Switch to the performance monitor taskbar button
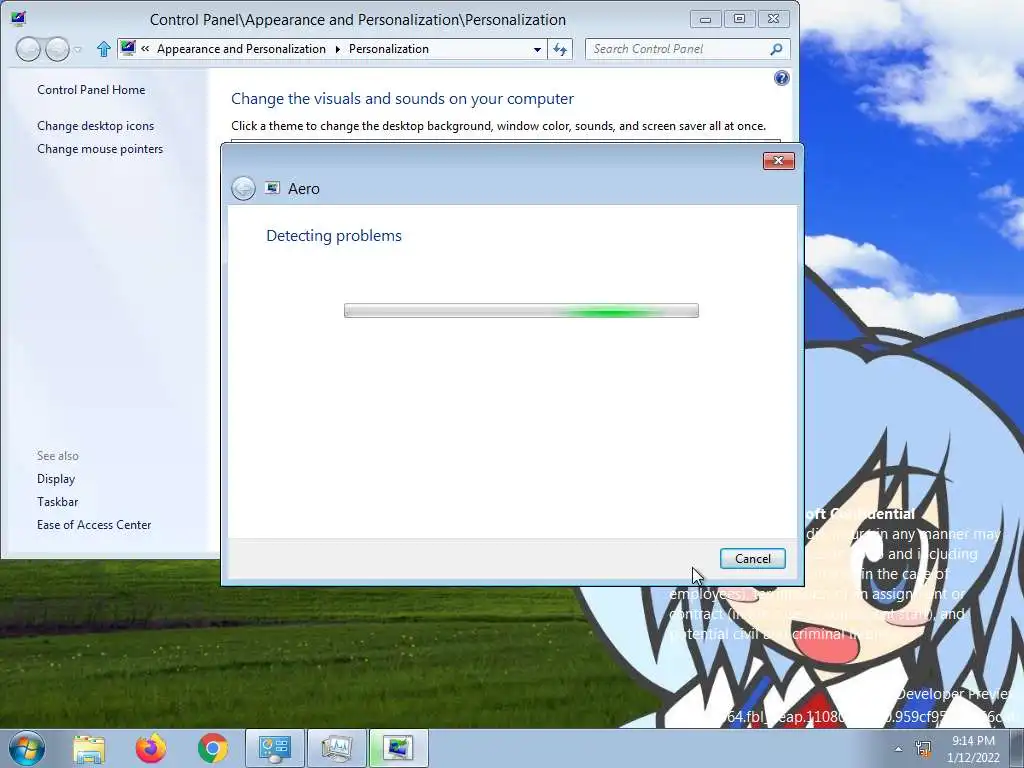 pos(337,748)
